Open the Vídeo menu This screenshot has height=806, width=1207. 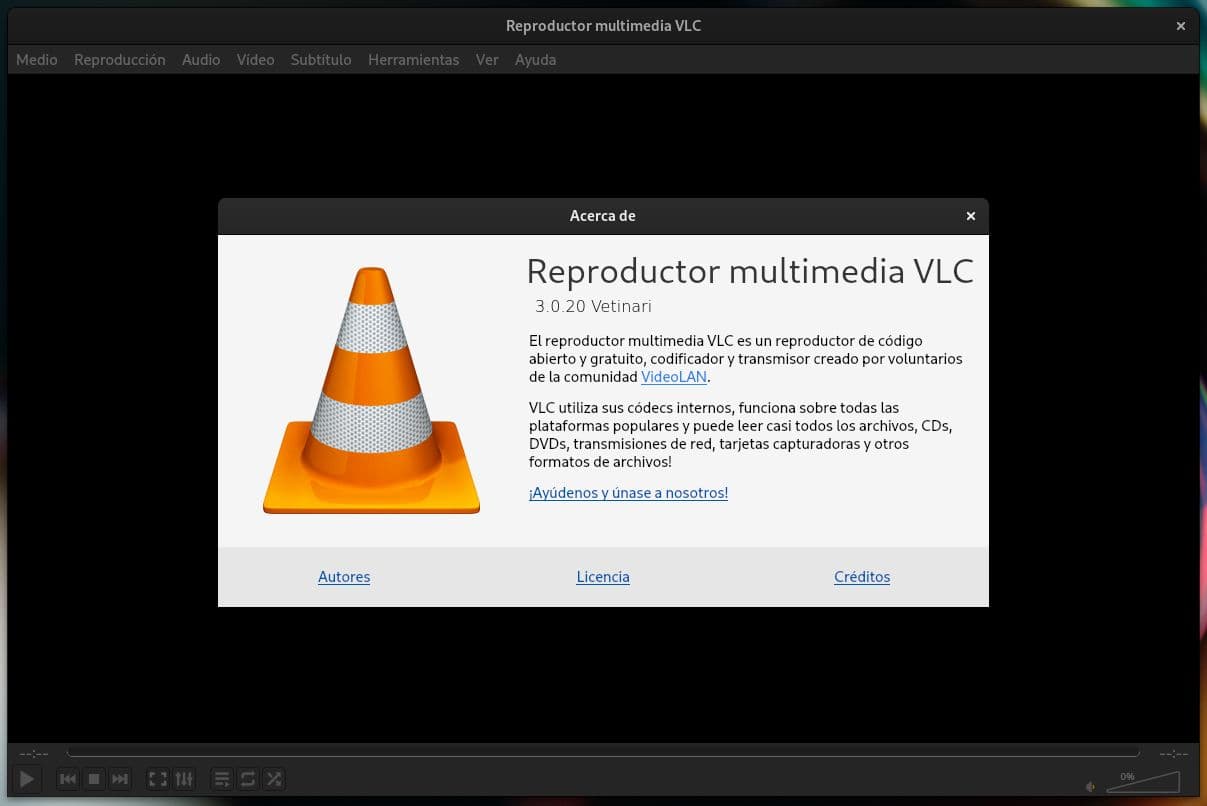click(x=255, y=60)
